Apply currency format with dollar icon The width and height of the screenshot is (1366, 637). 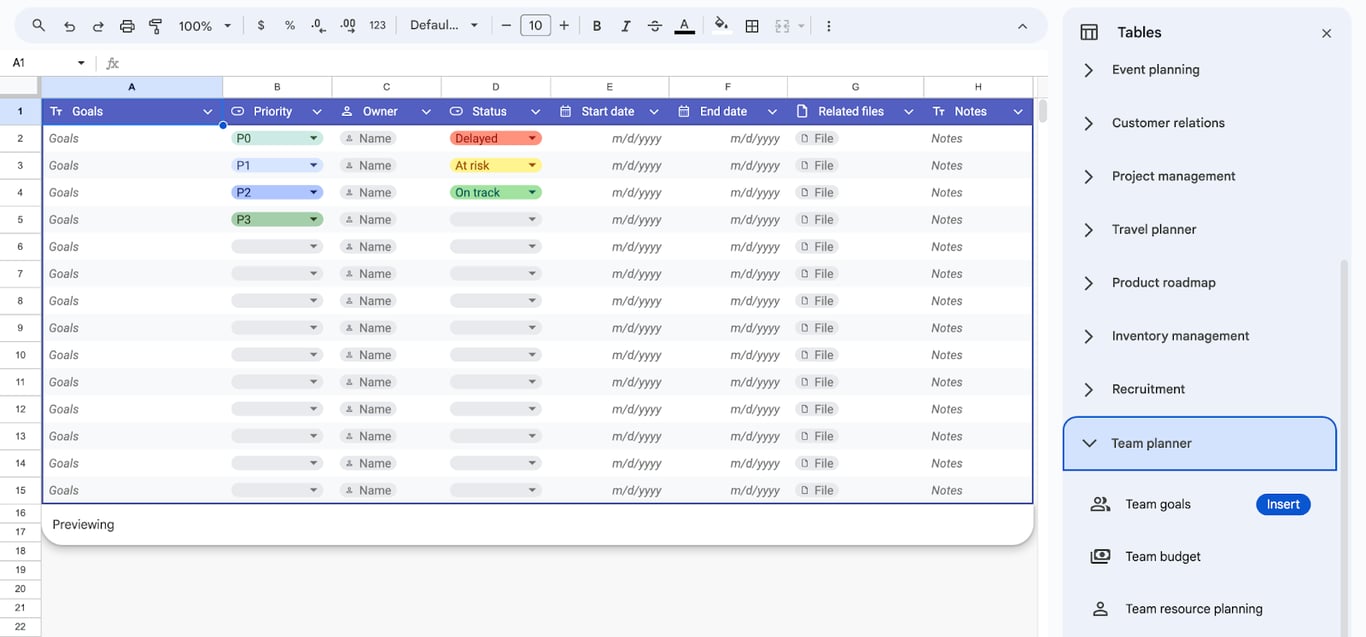(261, 26)
